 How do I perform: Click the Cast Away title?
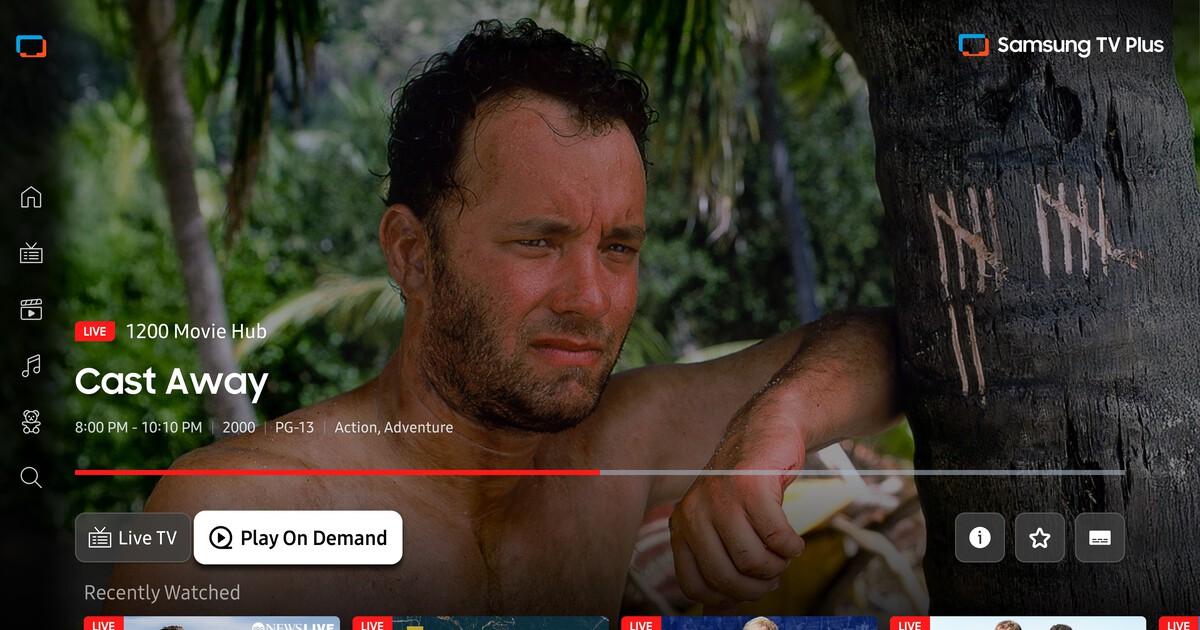click(x=172, y=382)
